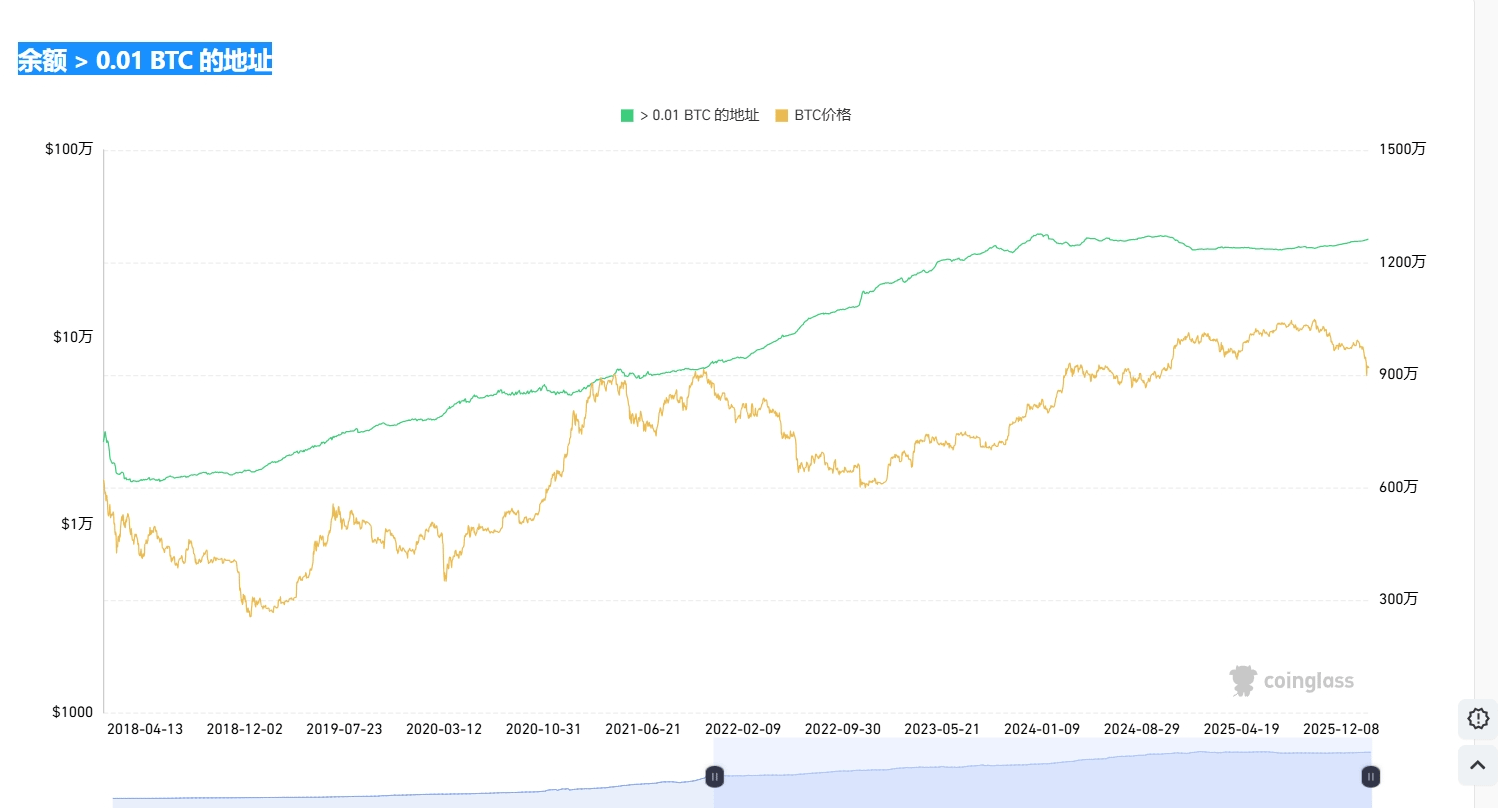The width and height of the screenshot is (1498, 808).
Task: Click the left handle of the zoom slider
Action: [x=714, y=776]
